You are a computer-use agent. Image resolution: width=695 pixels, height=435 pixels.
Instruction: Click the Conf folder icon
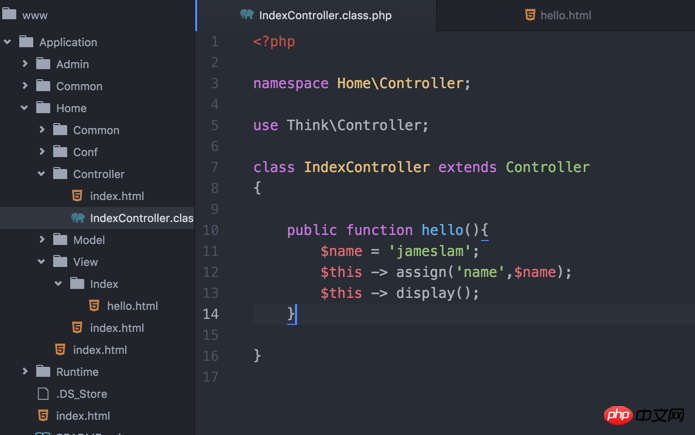click(60, 151)
